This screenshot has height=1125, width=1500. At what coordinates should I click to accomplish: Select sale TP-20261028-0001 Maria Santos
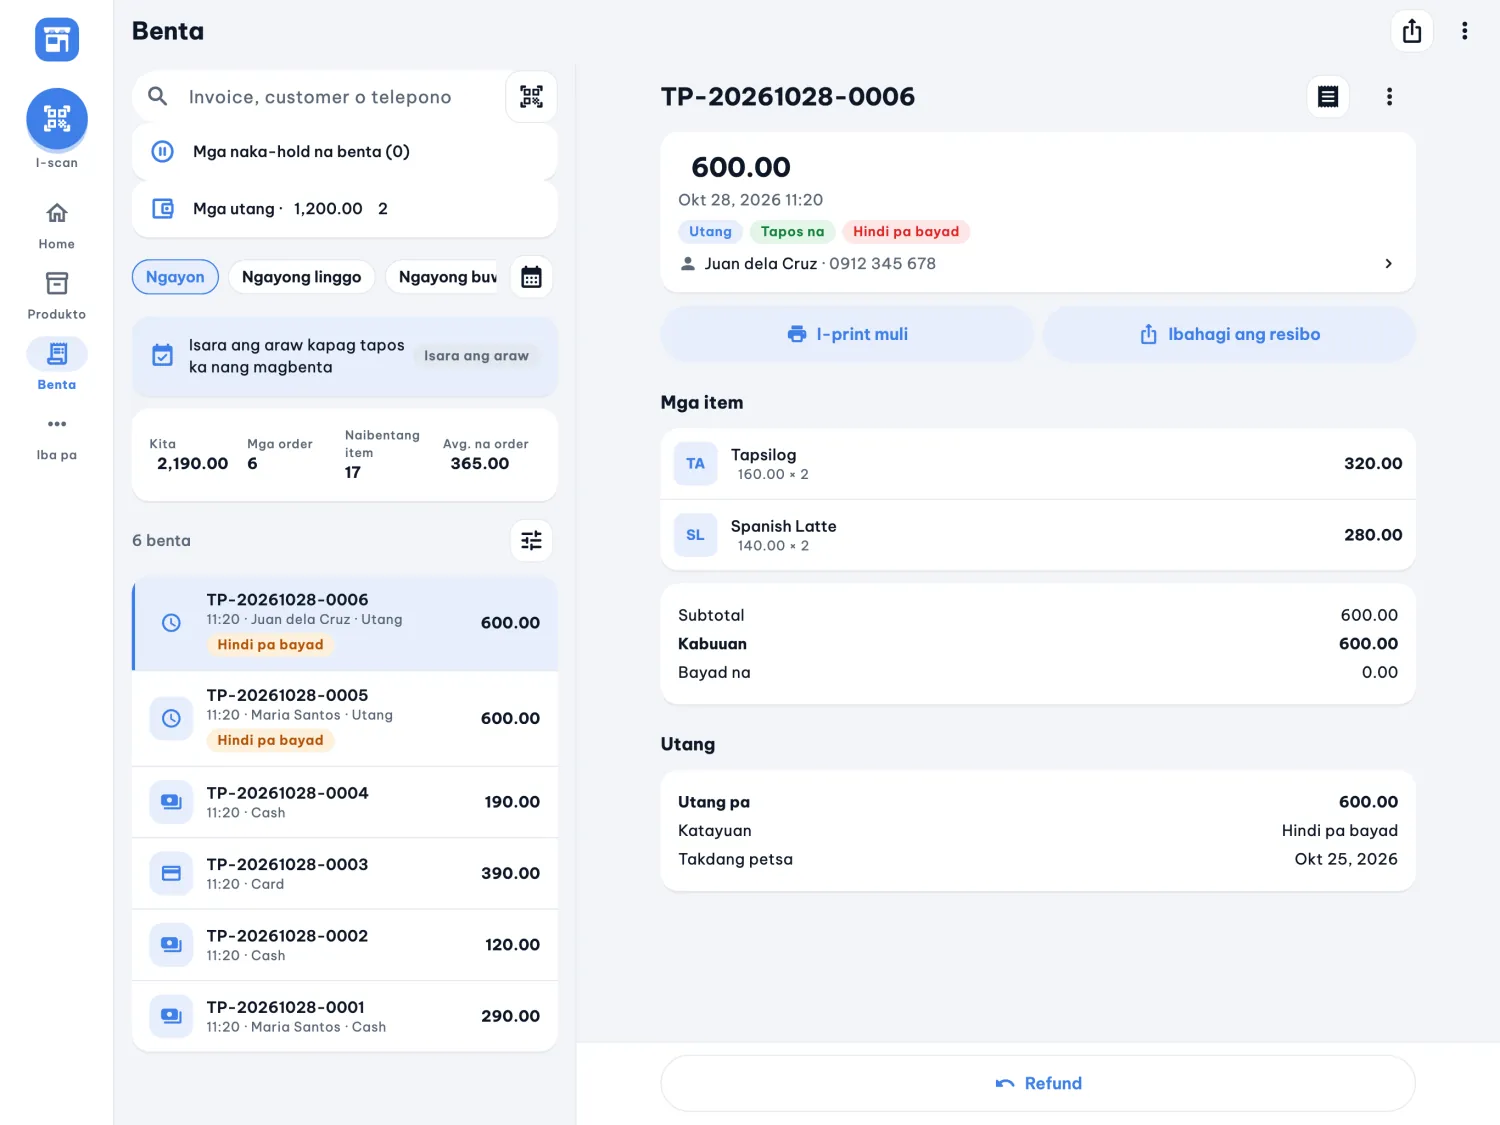click(344, 1016)
